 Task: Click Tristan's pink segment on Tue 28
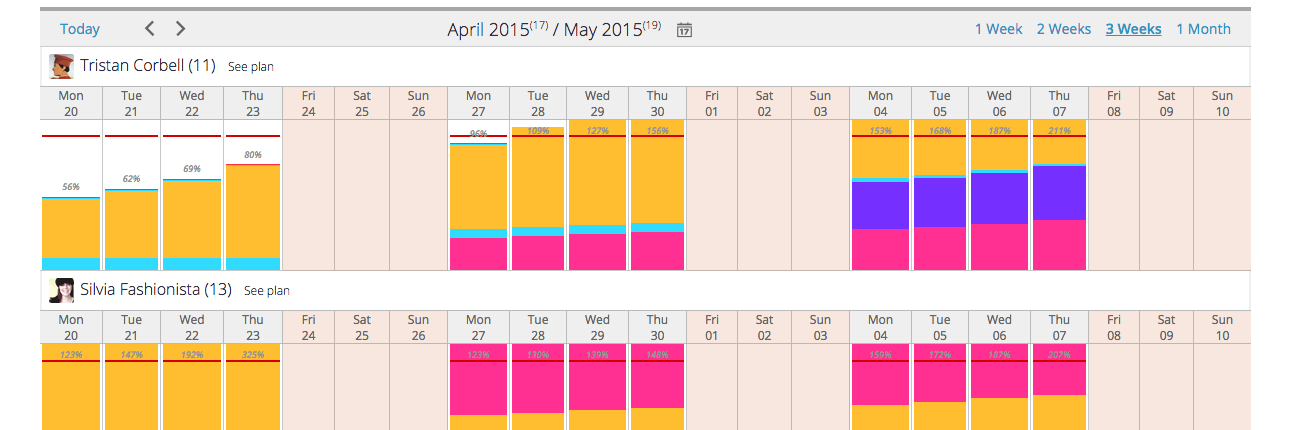click(x=538, y=252)
